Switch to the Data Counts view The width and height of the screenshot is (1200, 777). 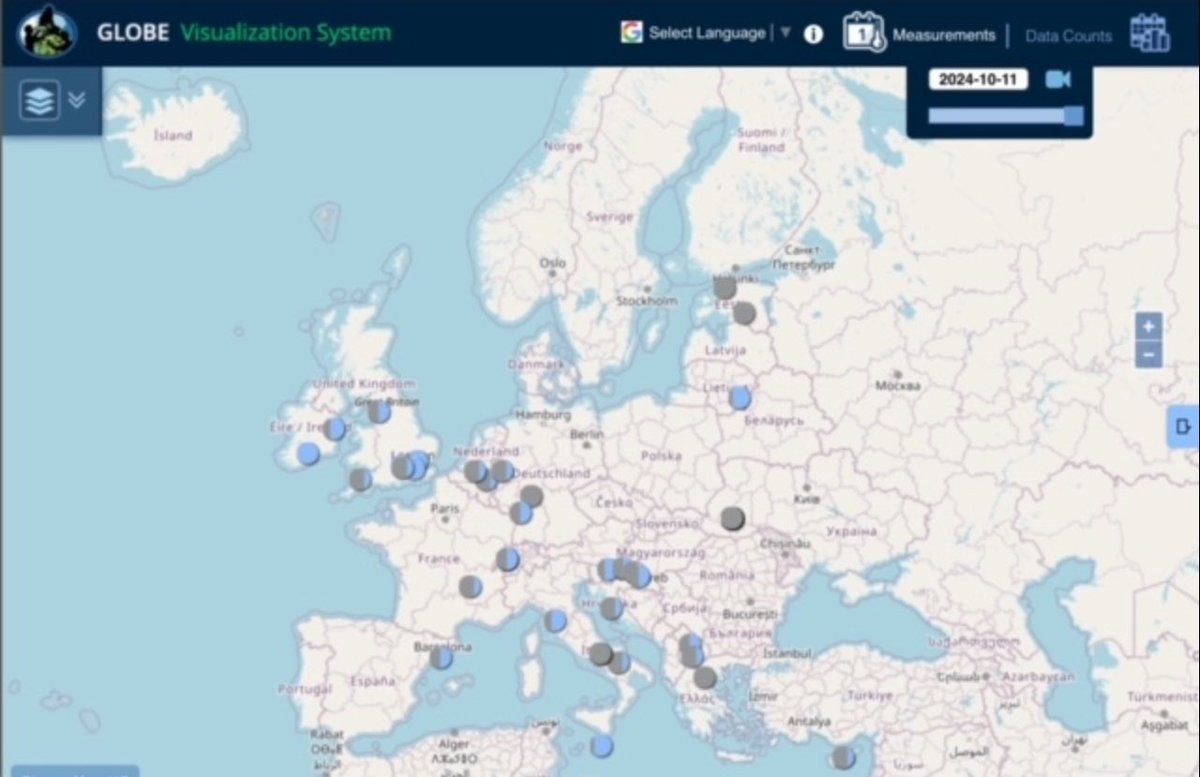point(1068,36)
